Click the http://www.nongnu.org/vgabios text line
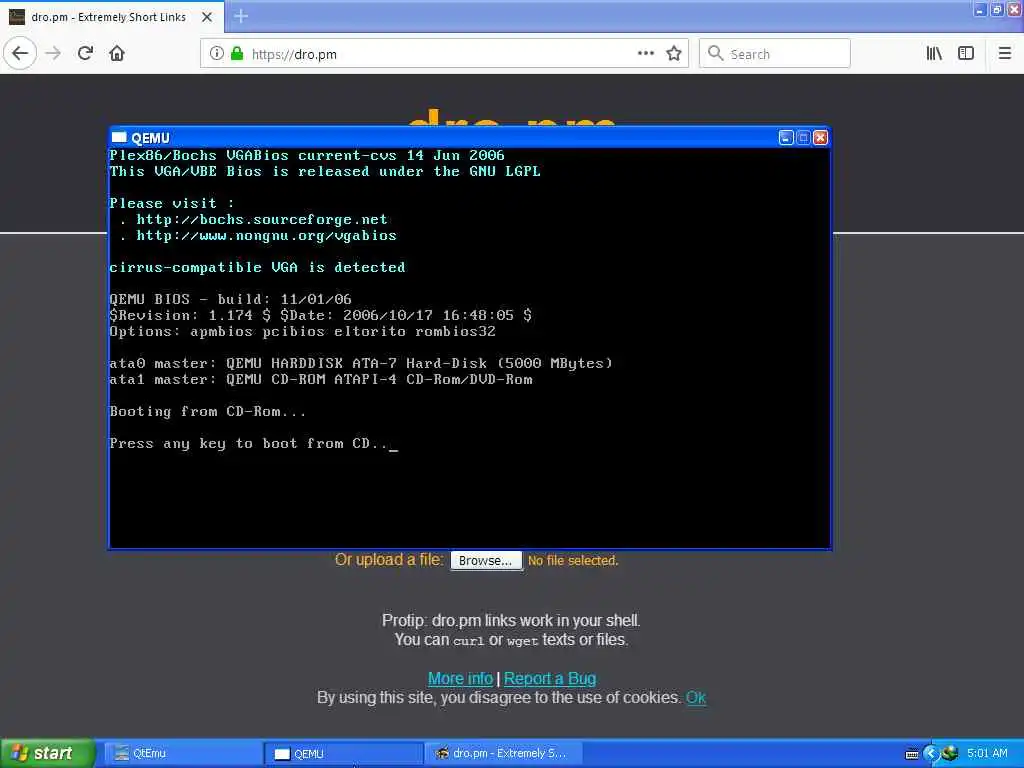This screenshot has height=768, width=1024. pyautogui.click(x=266, y=236)
